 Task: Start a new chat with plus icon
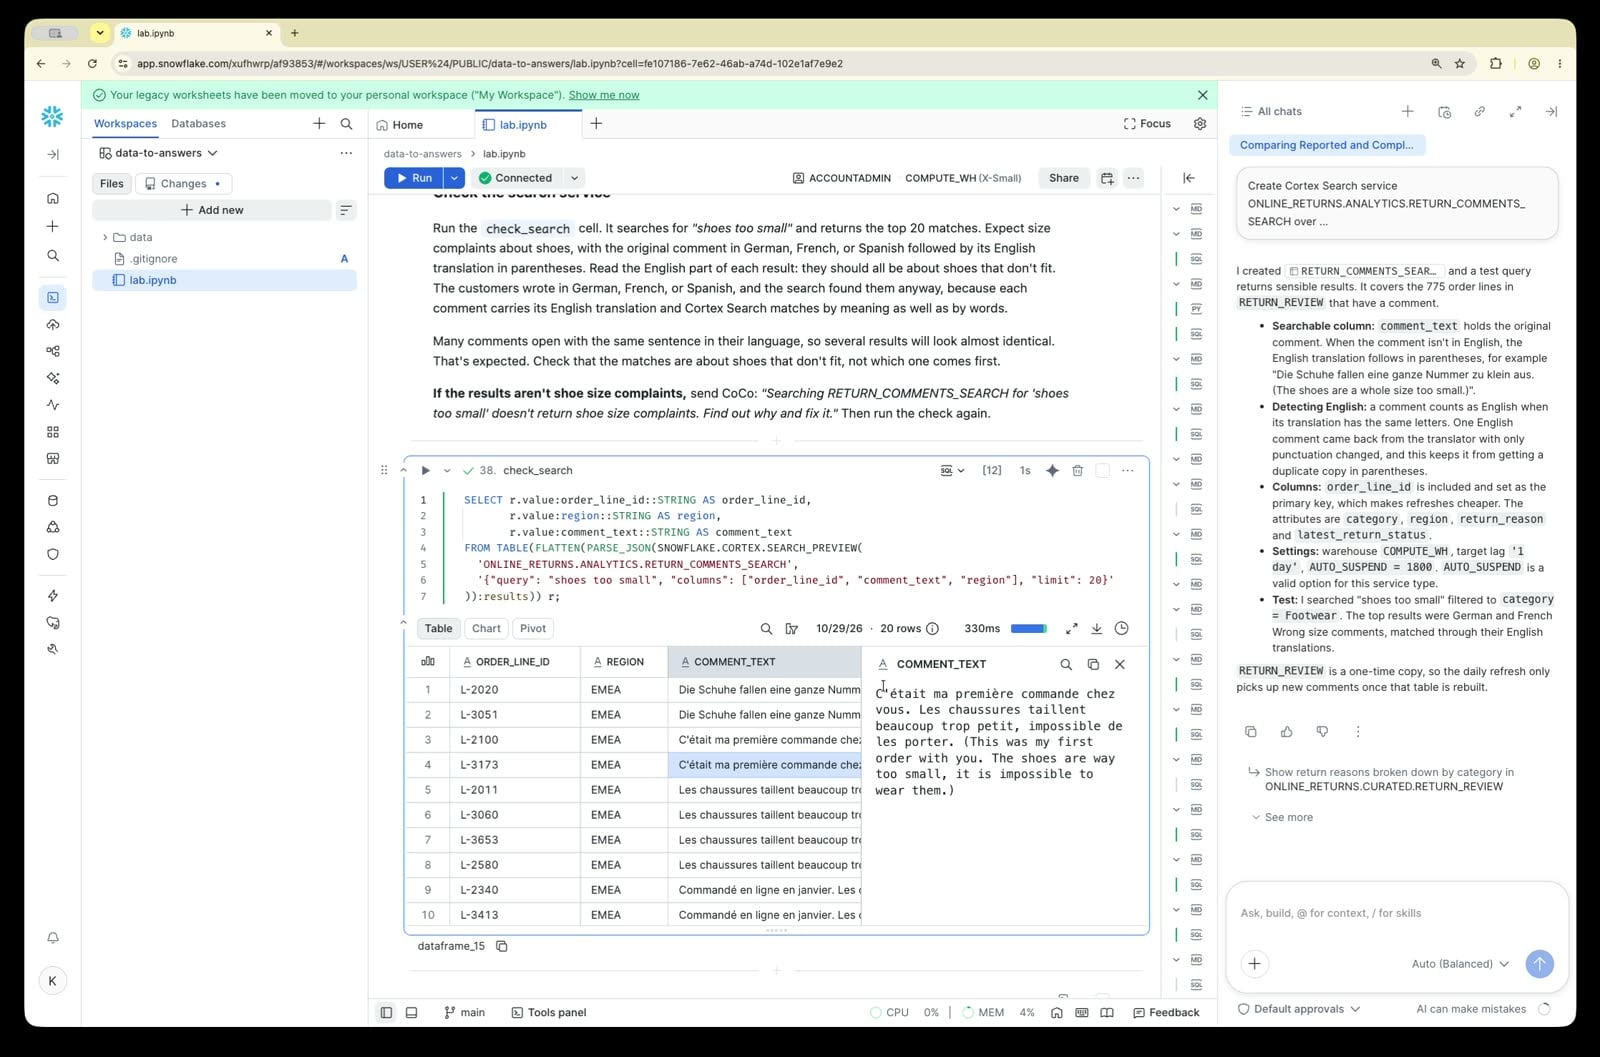click(x=1407, y=111)
